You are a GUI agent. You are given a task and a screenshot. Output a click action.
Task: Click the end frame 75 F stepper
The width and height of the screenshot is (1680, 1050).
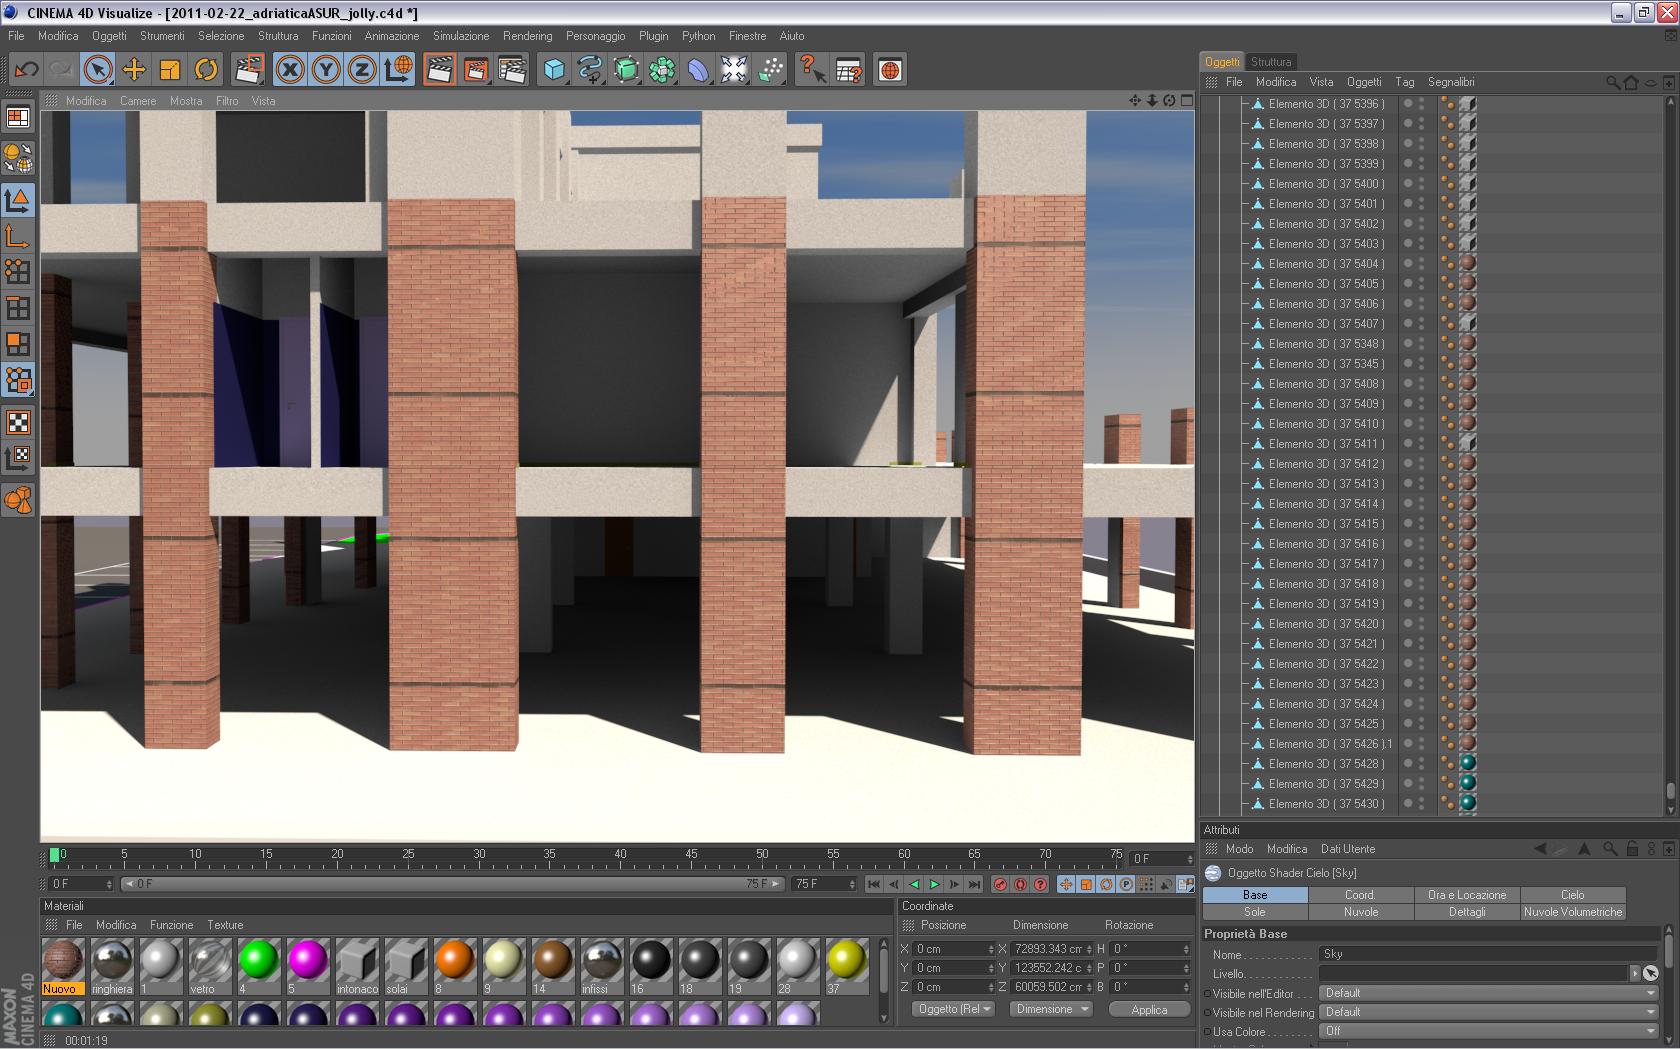[852, 884]
